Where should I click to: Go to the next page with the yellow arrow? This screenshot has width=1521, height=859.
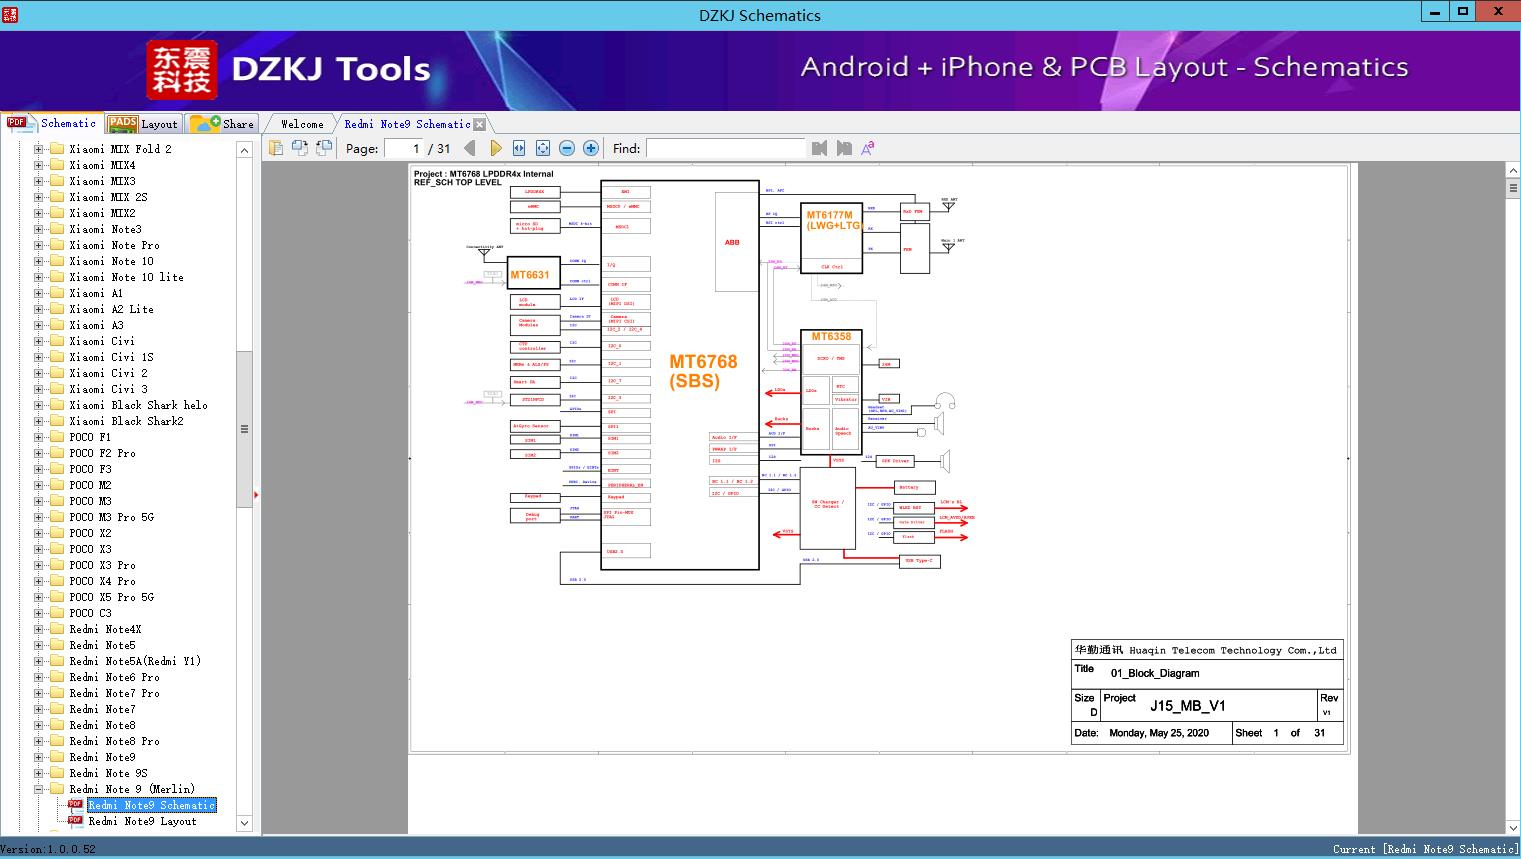point(496,148)
